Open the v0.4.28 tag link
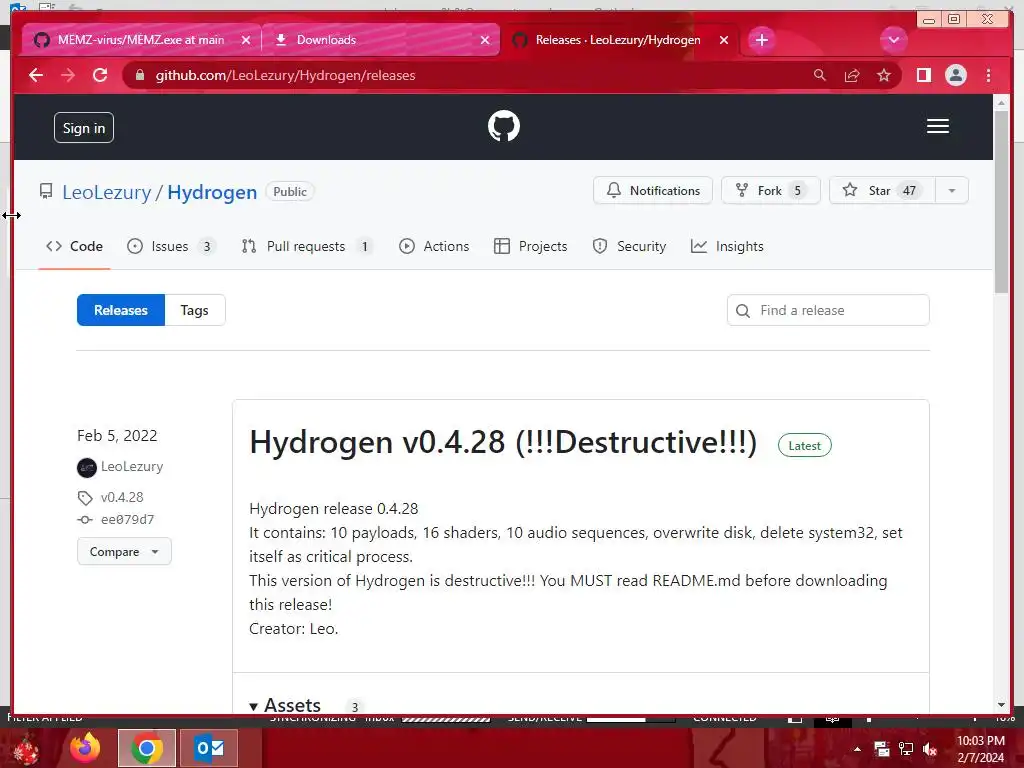This screenshot has width=1024, height=768. (122, 498)
